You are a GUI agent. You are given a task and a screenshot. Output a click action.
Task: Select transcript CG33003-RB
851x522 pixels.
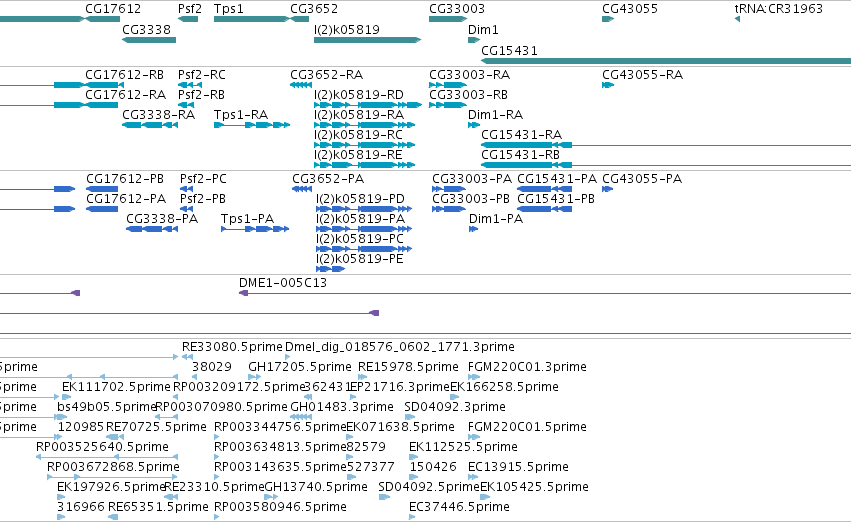[468, 94]
